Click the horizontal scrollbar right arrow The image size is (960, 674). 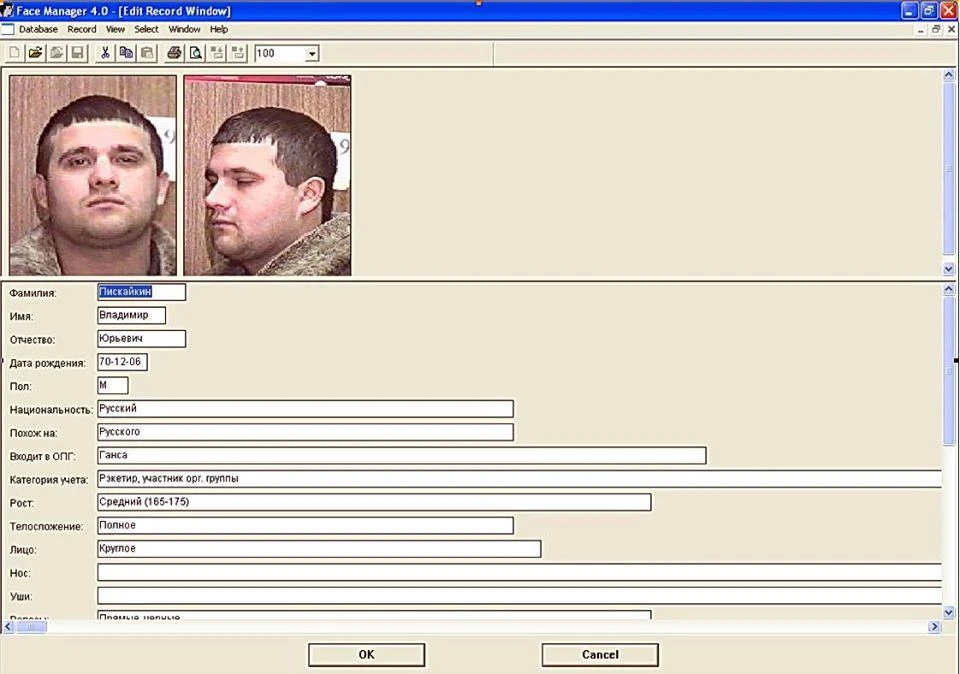pyautogui.click(x=934, y=626)
